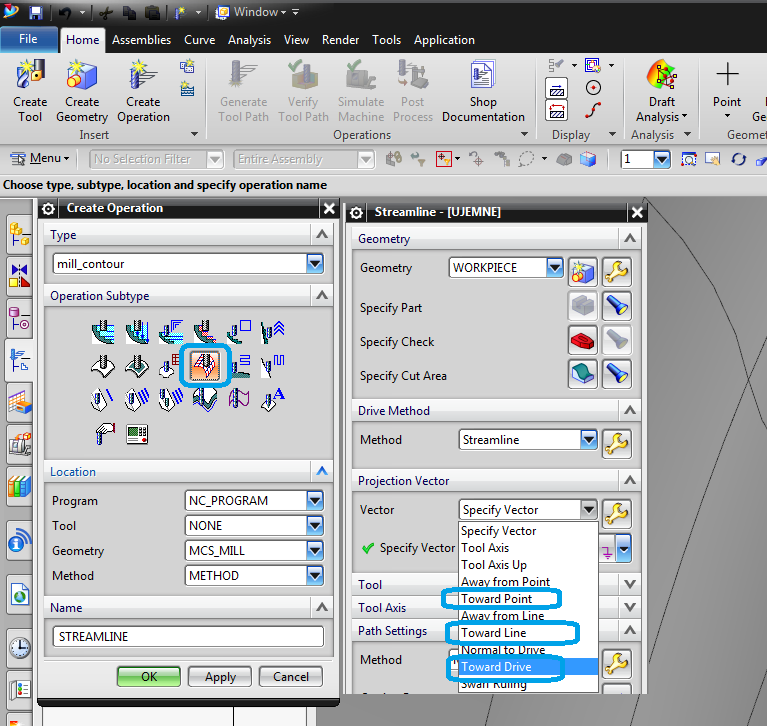
Task: Expand the Tool section in Streamline
Action: [x=630, y=584]
